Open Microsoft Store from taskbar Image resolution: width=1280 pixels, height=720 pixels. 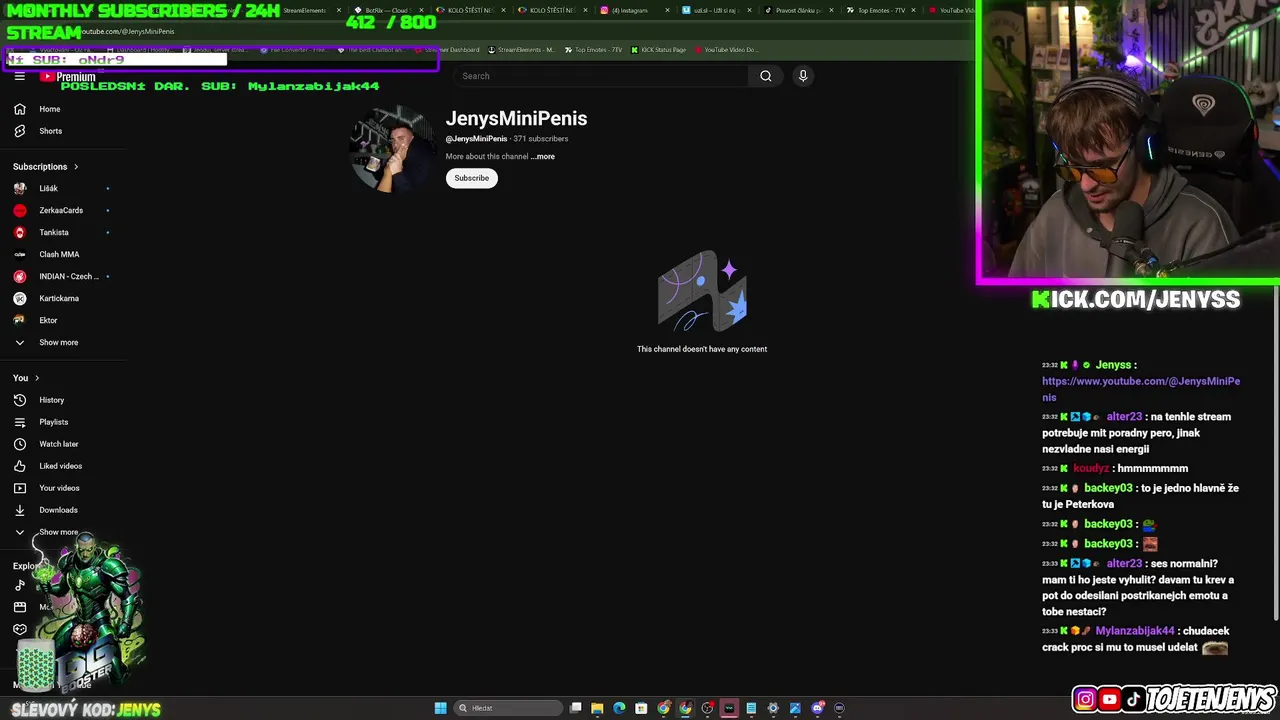[x=641, y=708]
